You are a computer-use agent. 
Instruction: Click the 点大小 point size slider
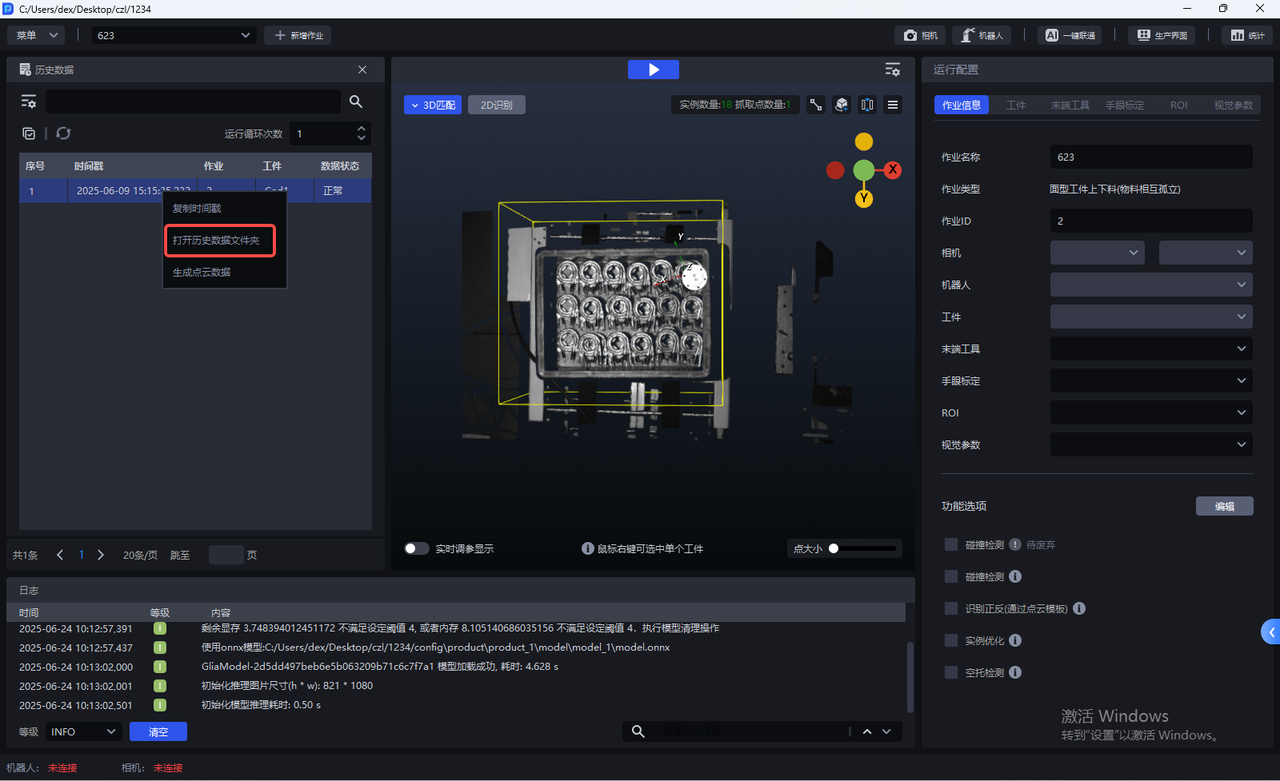tap(862, 548)
